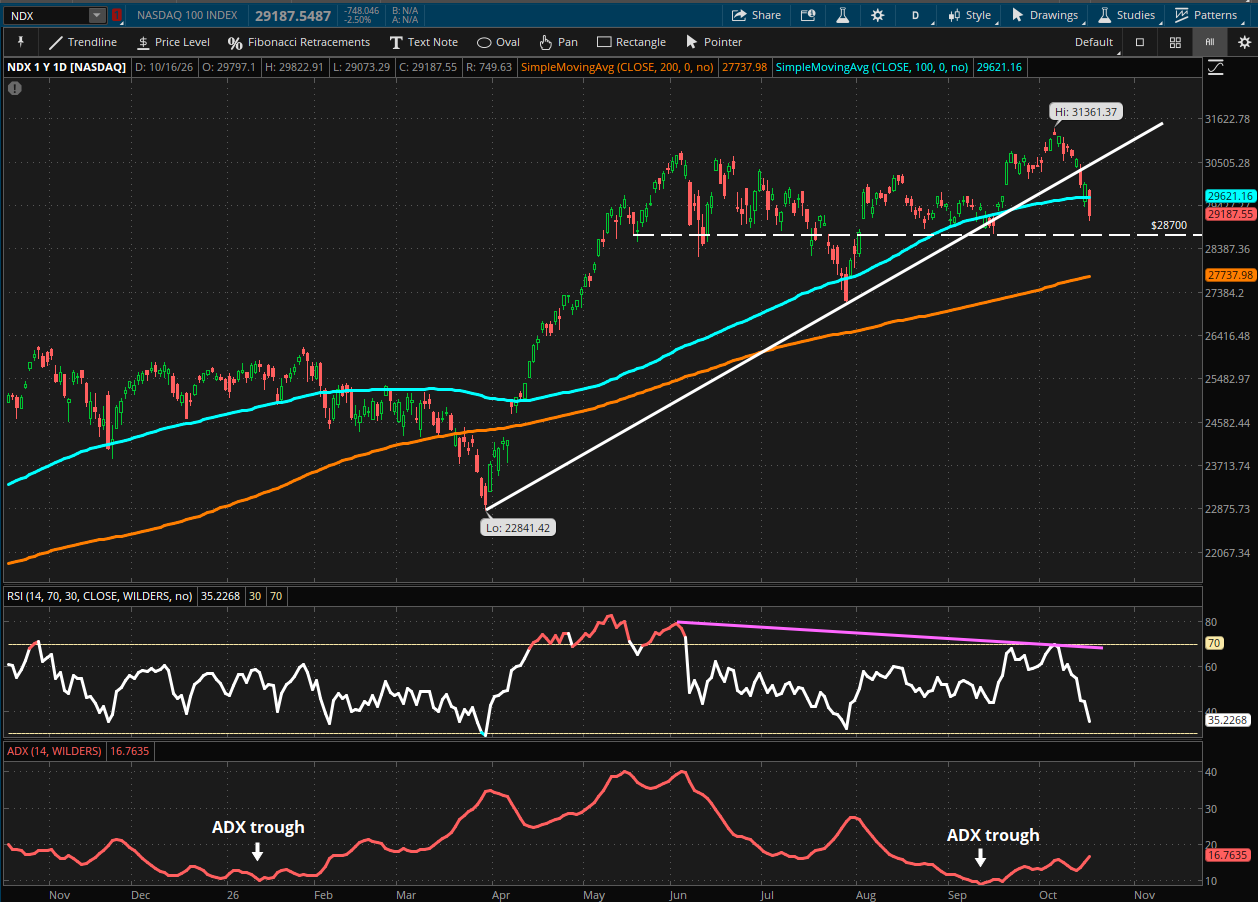This screenshot has width=1258, height=902.
Task: Click the 29621.16 cyan price axis tag
Action: pos(1230,196)
